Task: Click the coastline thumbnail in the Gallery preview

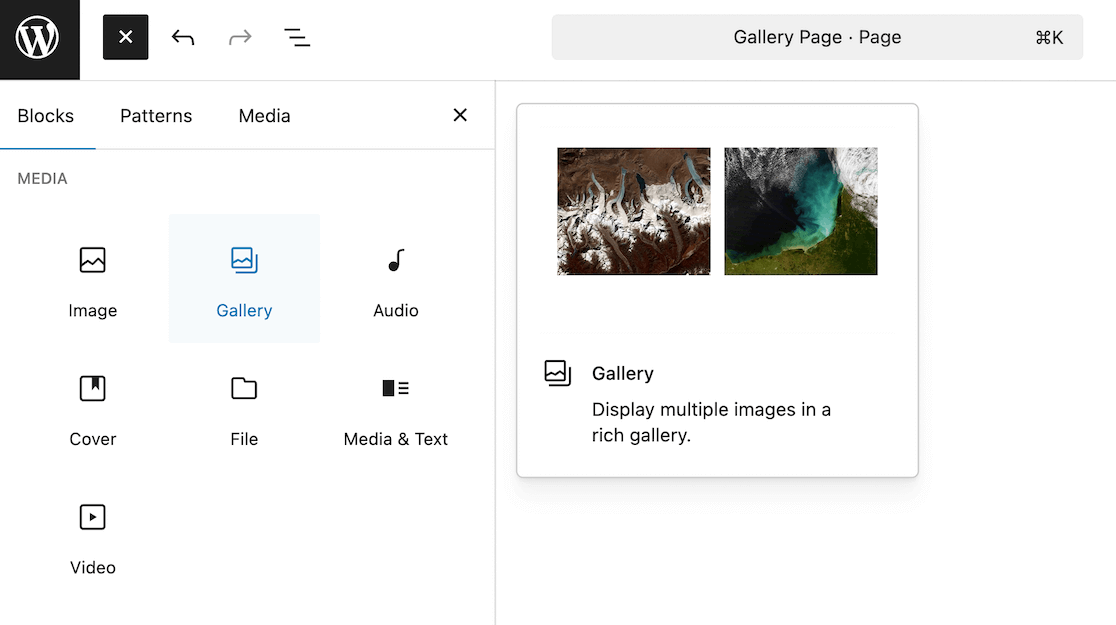Action: (800, 211)
